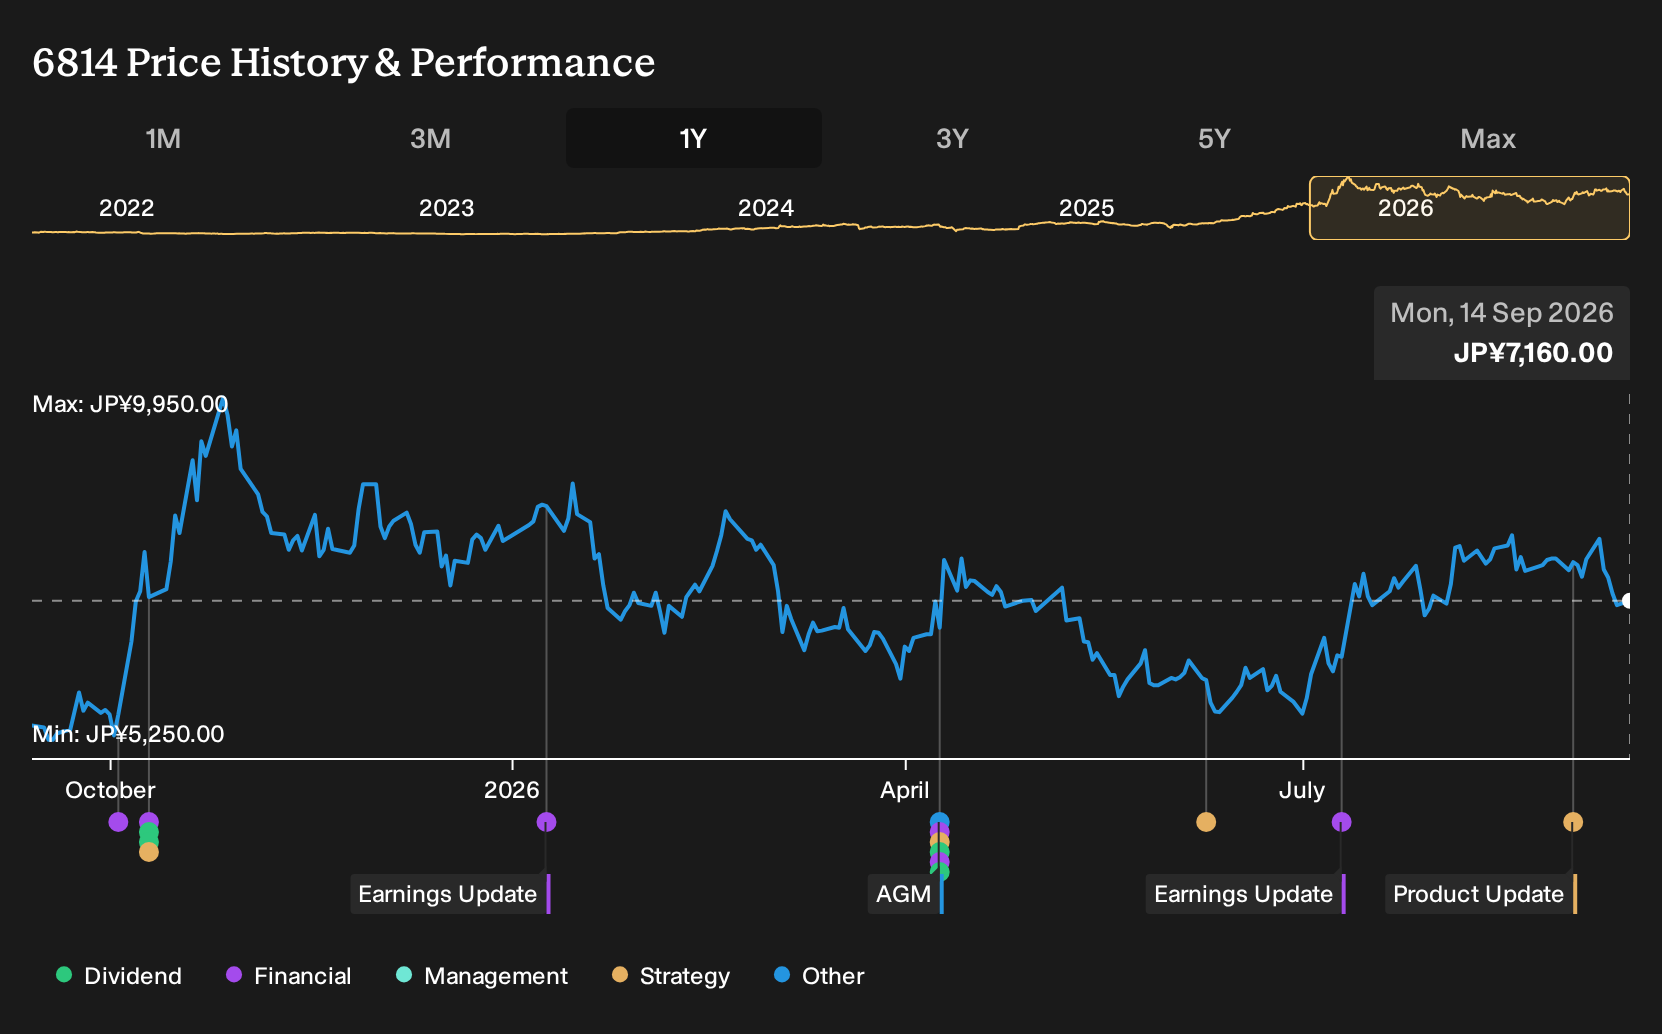Click 2025 in the overview mini chart
This screenshot has height=1034, width=1662.
(1086, 208)
